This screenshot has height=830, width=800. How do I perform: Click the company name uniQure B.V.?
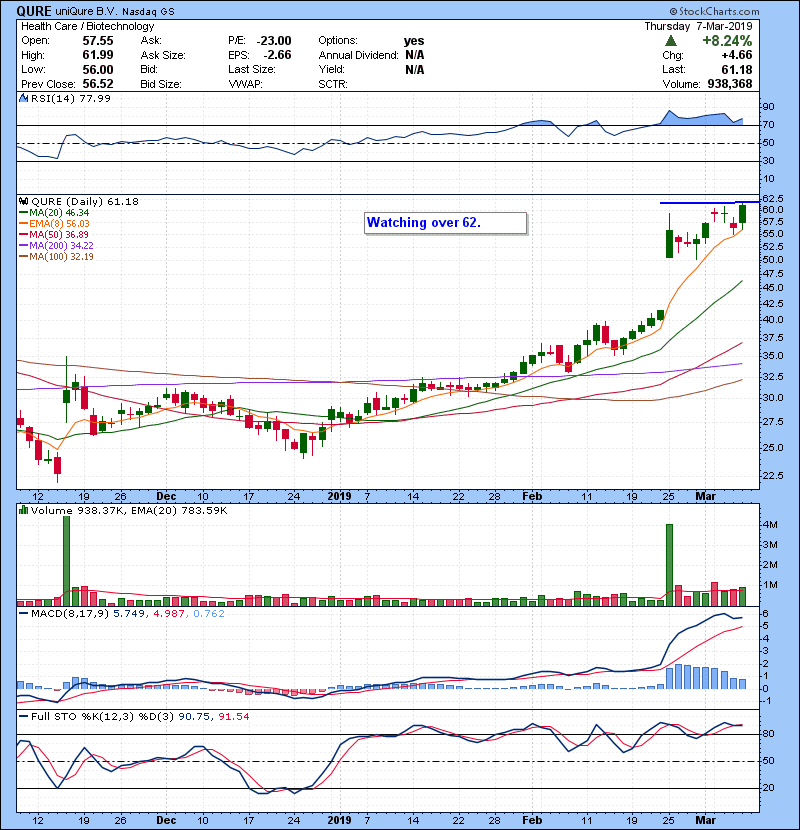(86, 11)
